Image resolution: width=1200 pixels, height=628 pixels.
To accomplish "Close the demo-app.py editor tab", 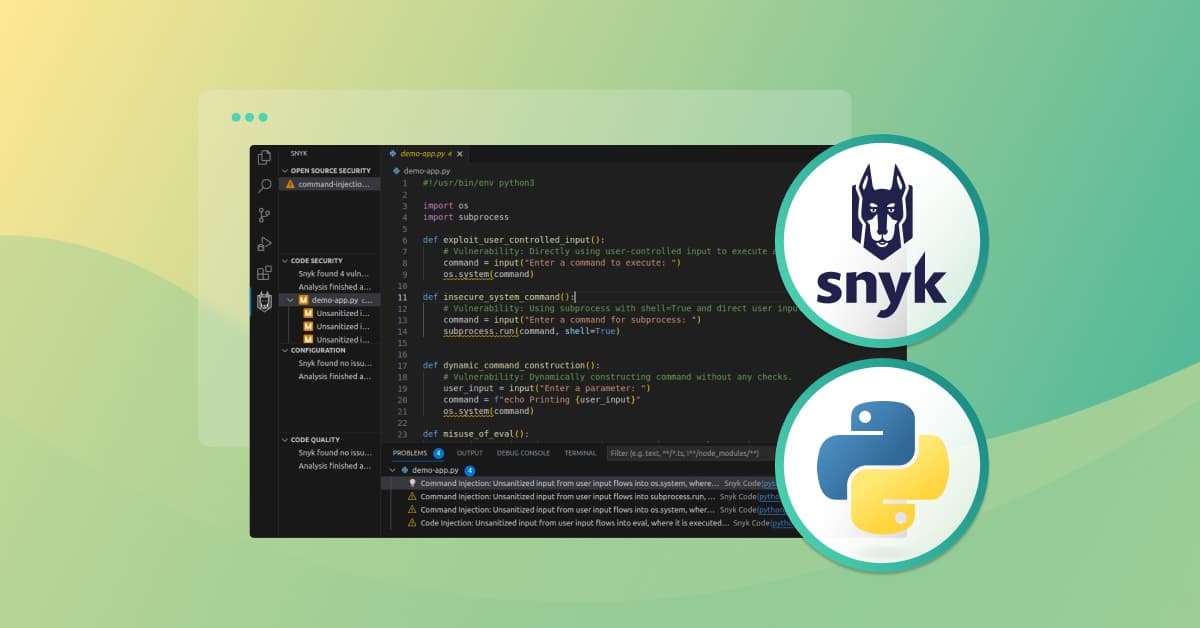I will (x=460, y=154).
